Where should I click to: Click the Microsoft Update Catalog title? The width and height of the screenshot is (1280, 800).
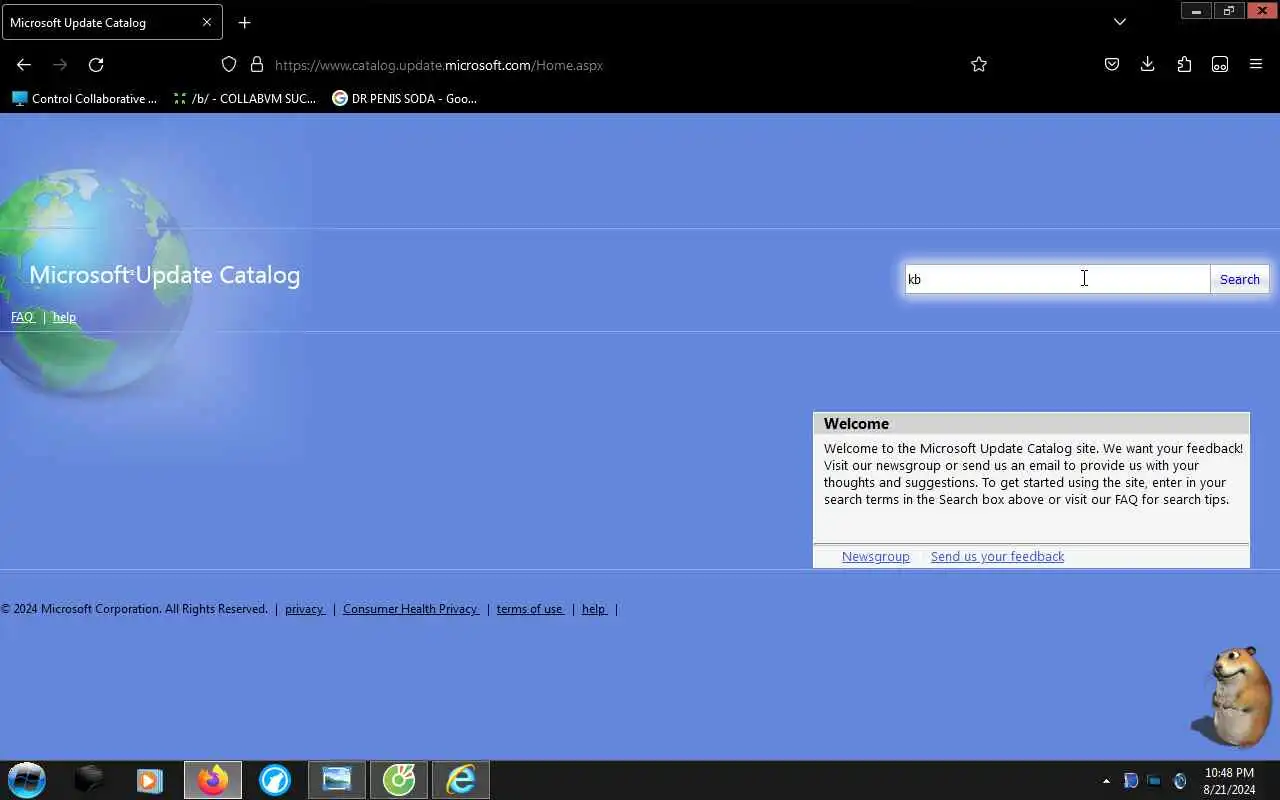tap(164, 275)
